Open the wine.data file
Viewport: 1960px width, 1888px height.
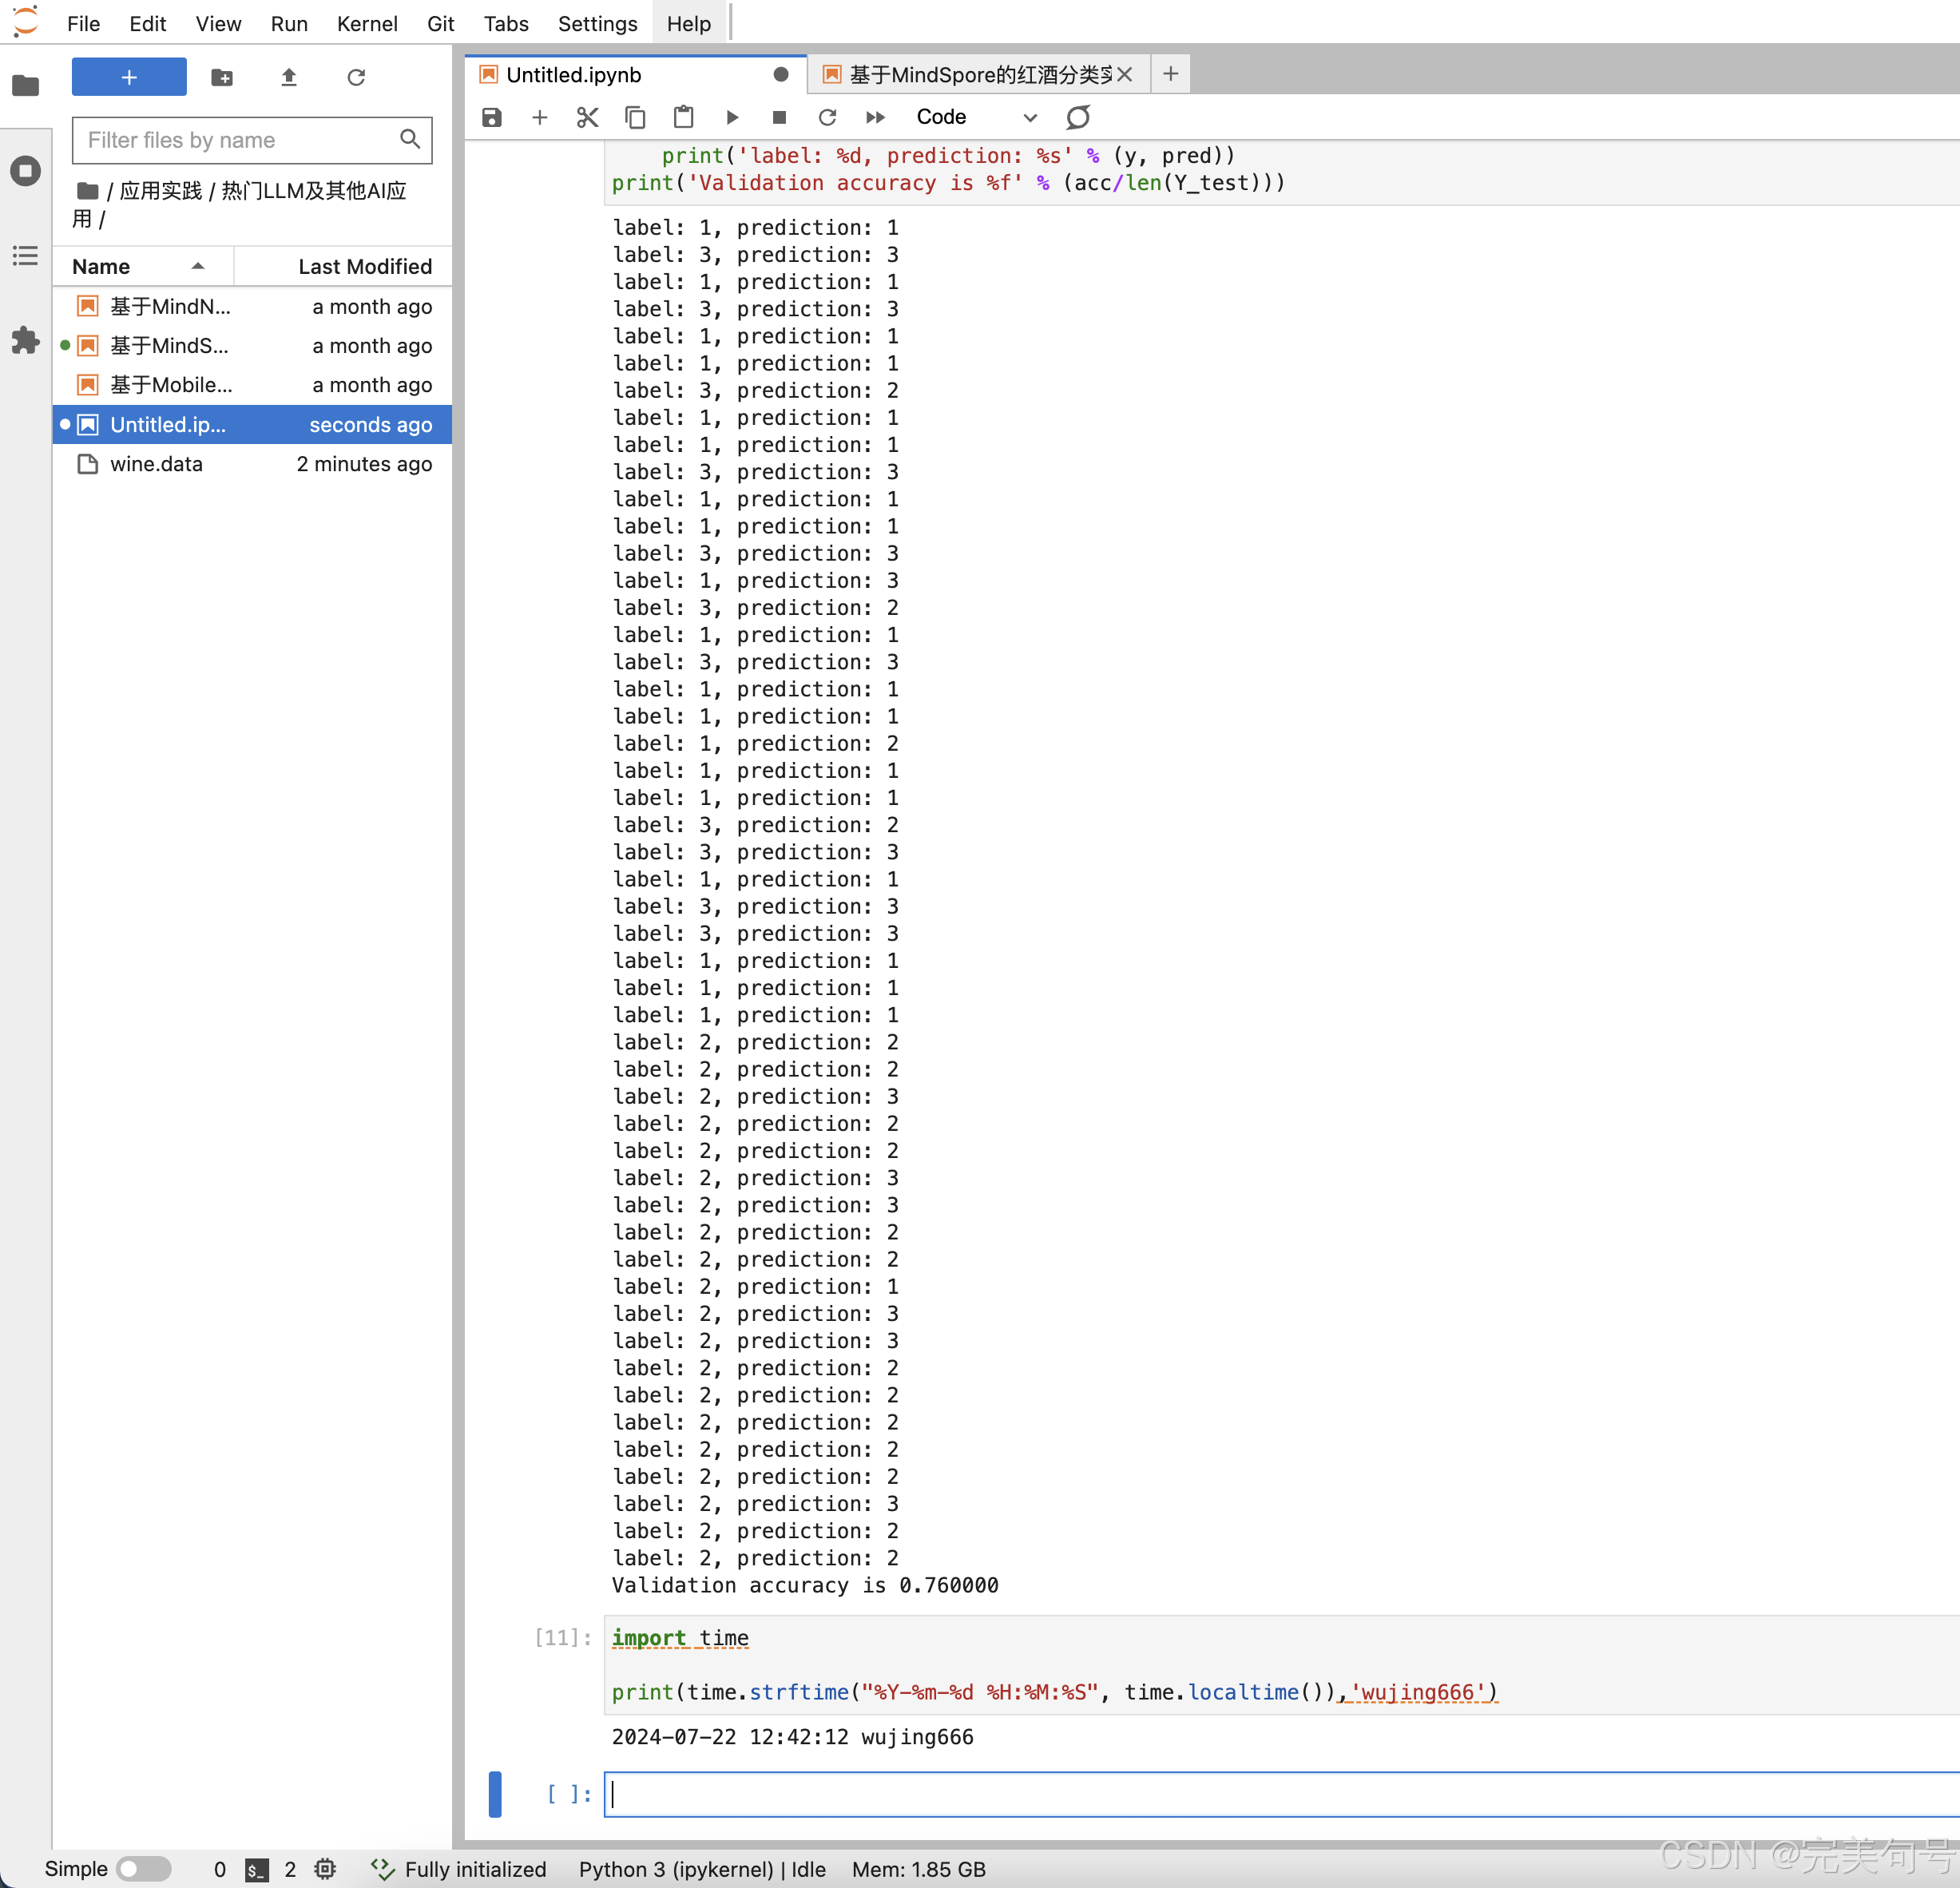pos(156,464)
